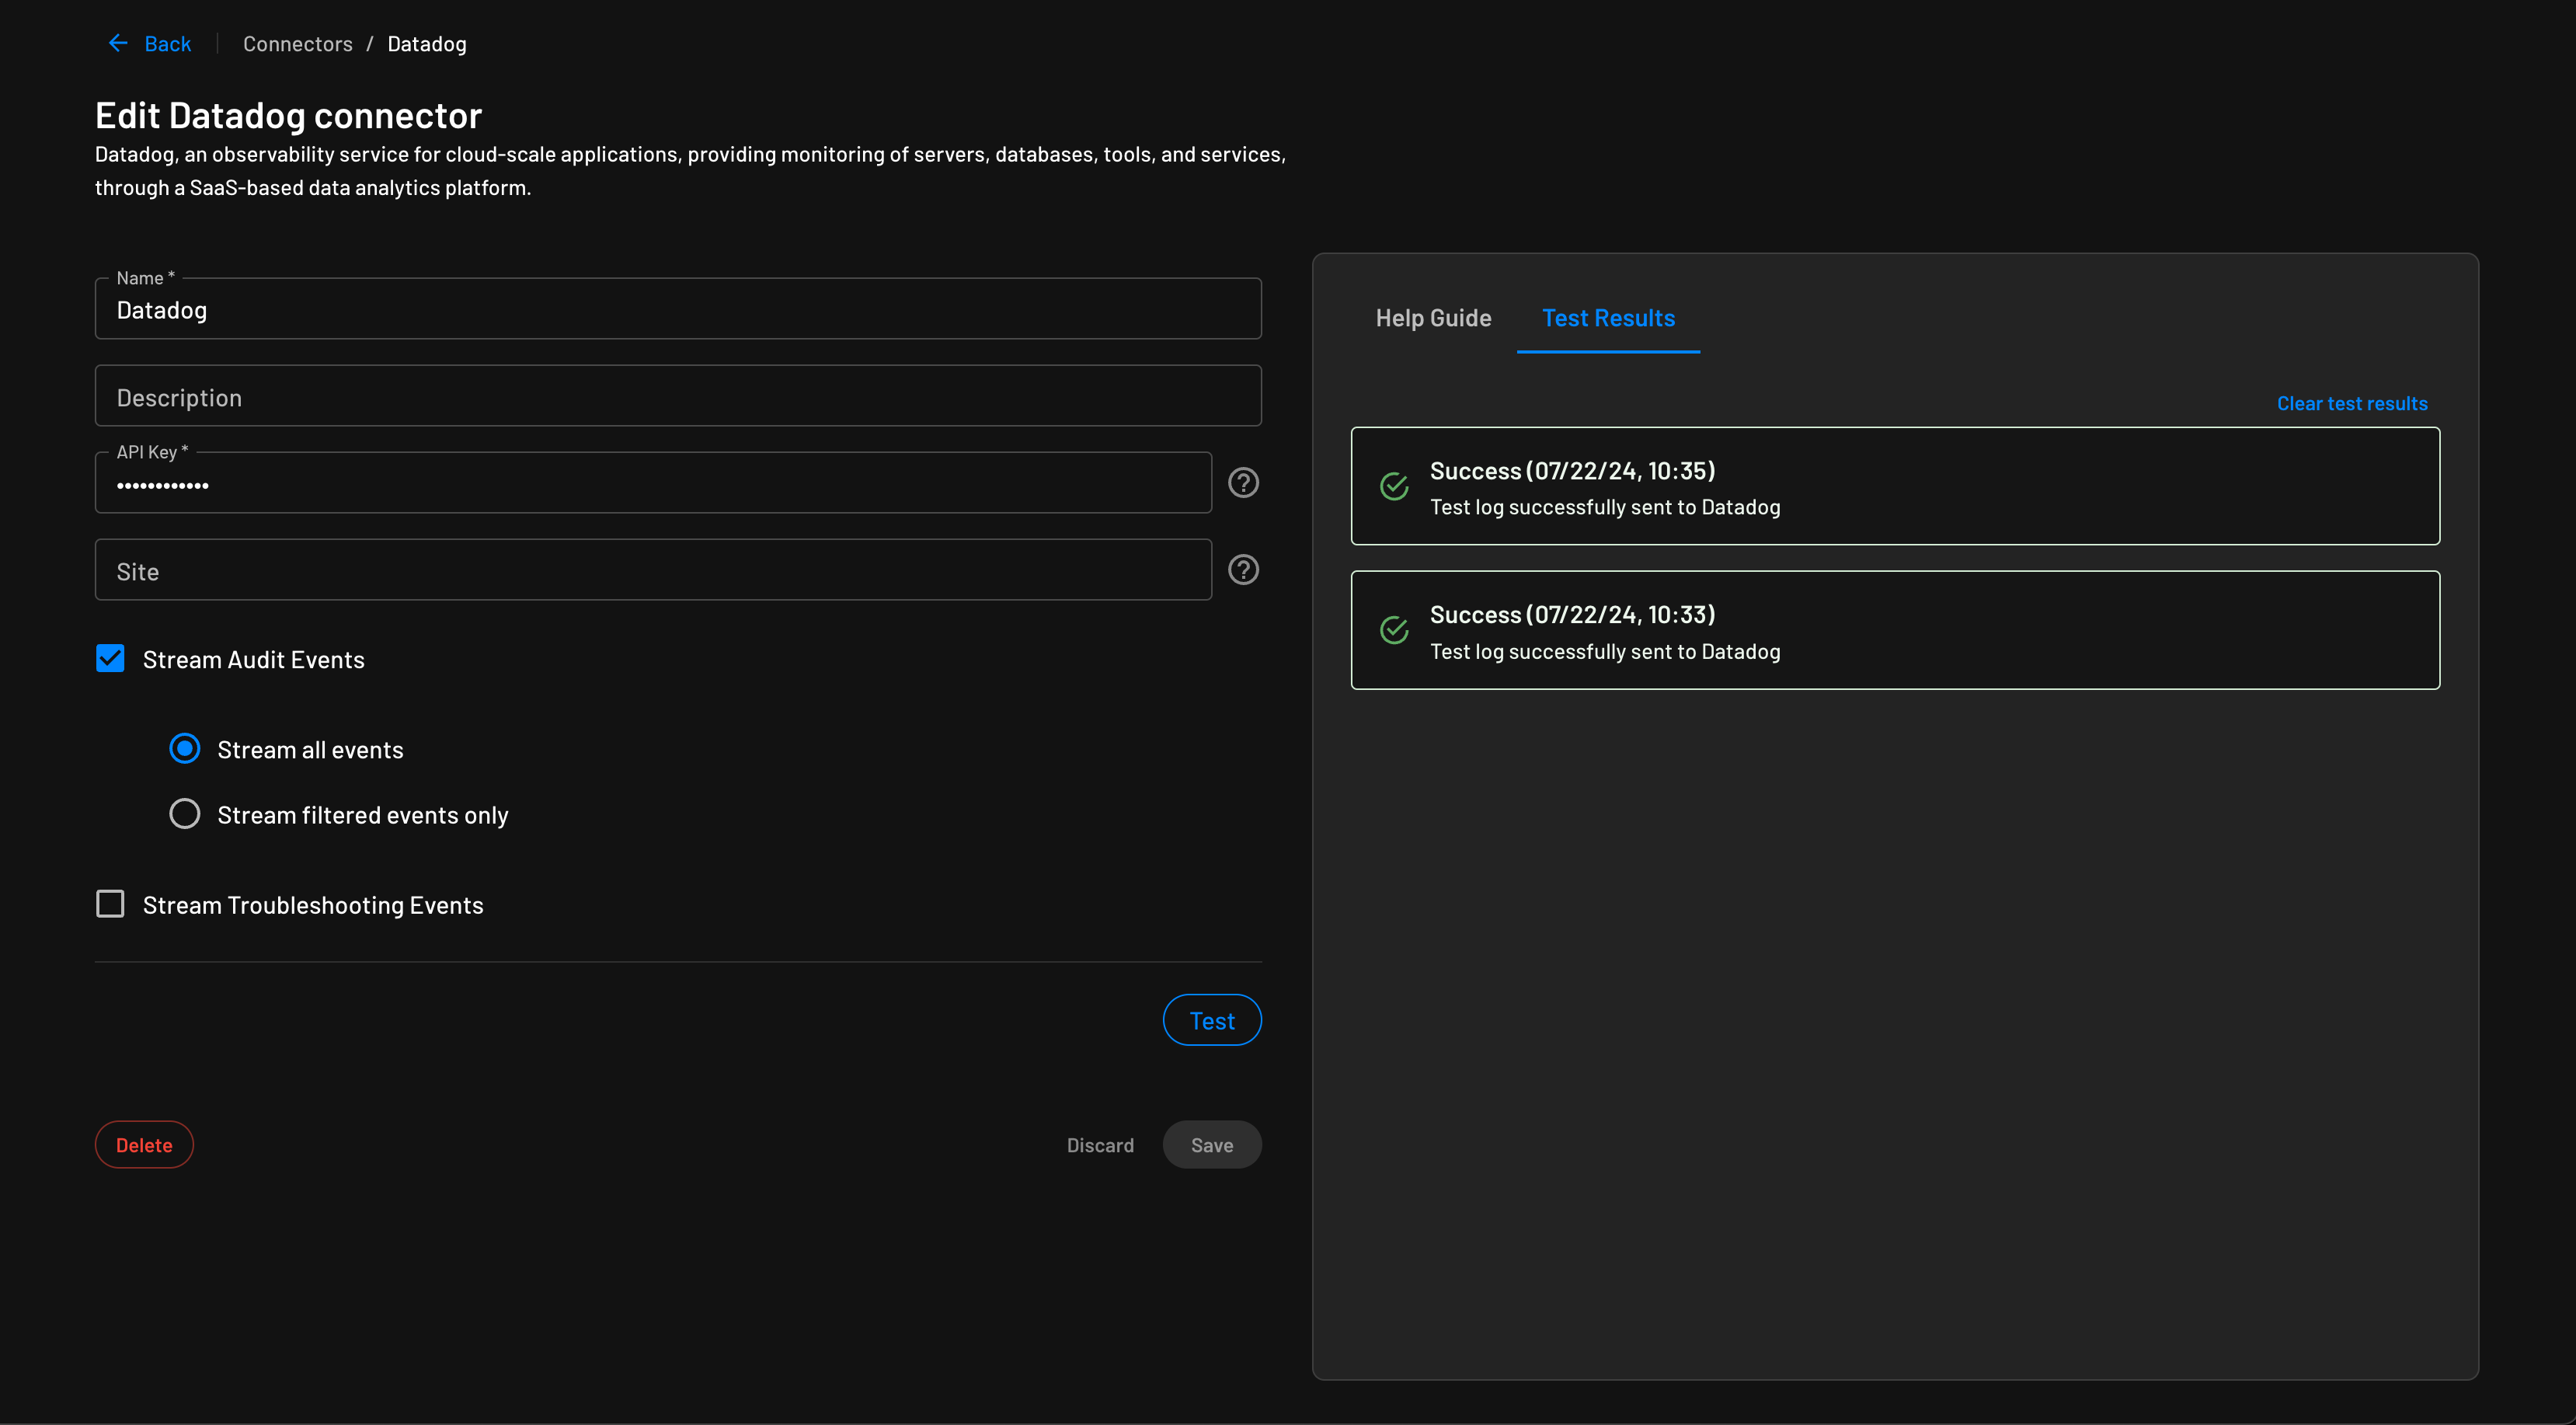
Task: Open the Test Results tab
Action: click(1607, 318)
